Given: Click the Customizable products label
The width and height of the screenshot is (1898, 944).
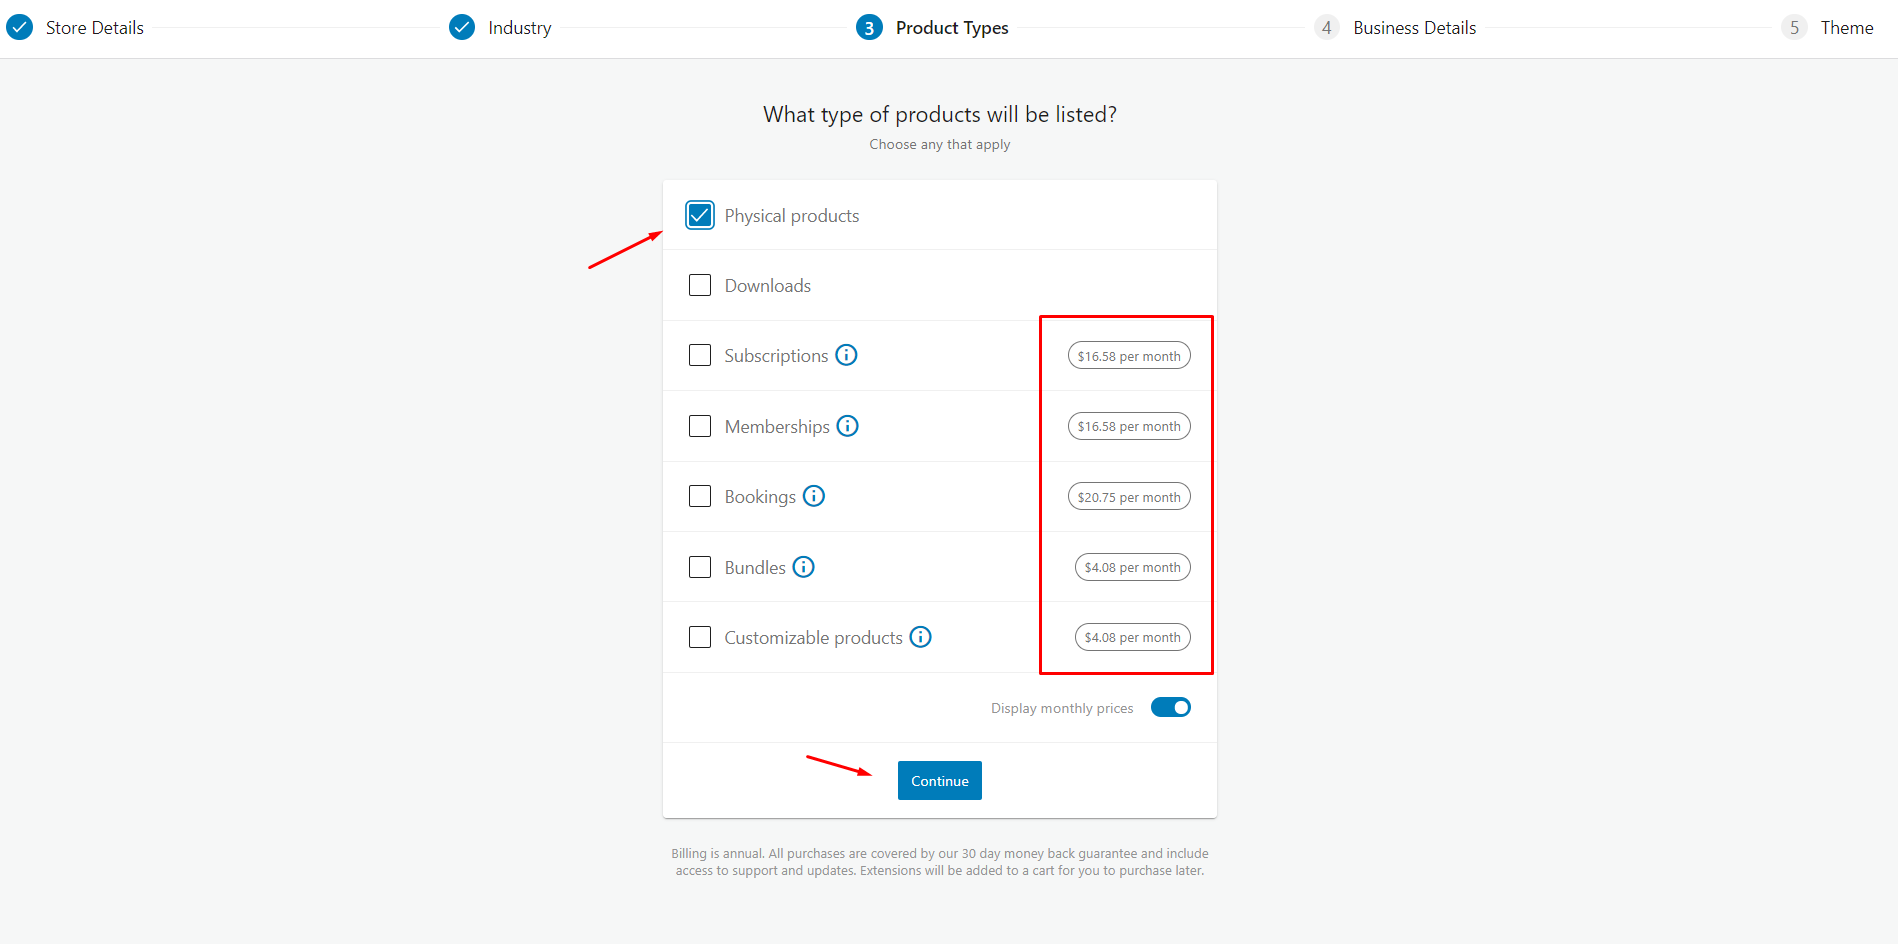Looking at the screenshot, I should [x=813, y=638].
